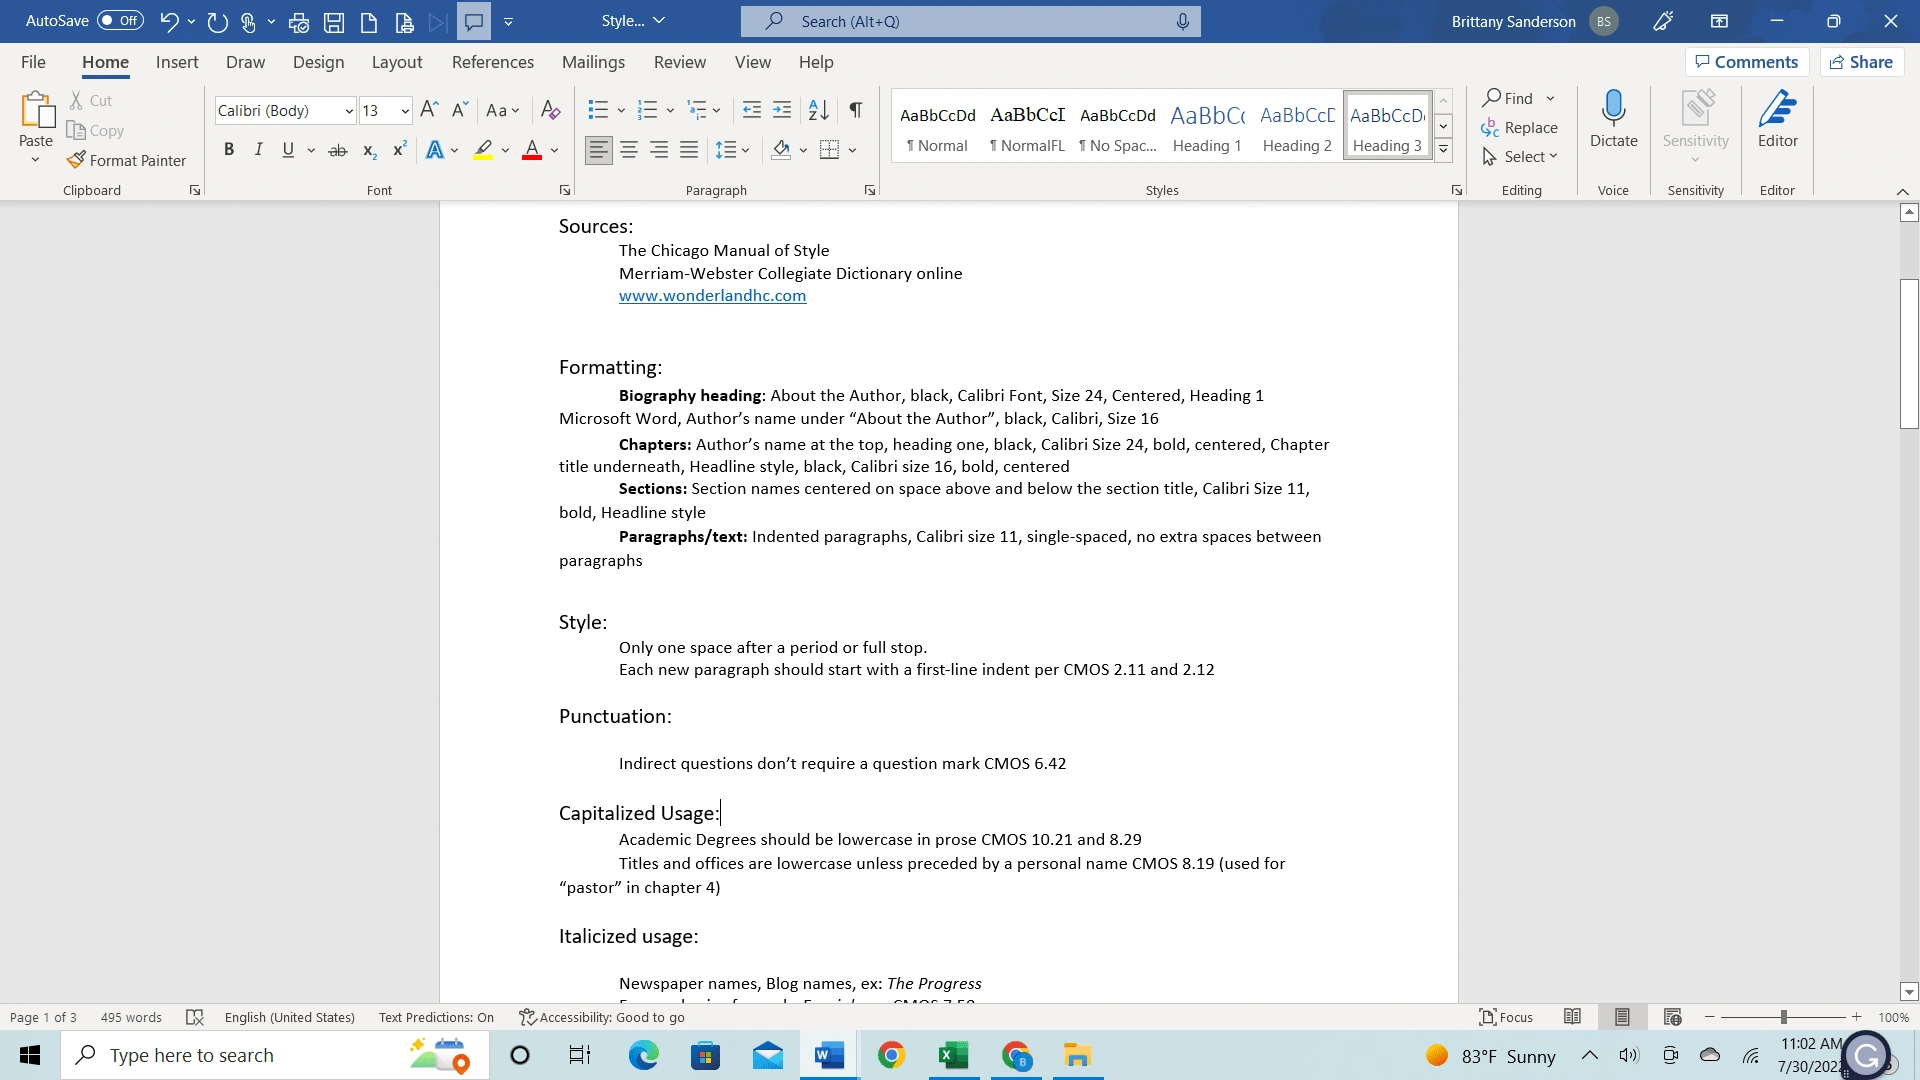Switch to the Layout tab
The width and height of the screenshot is (1920, 1080).
396,62
